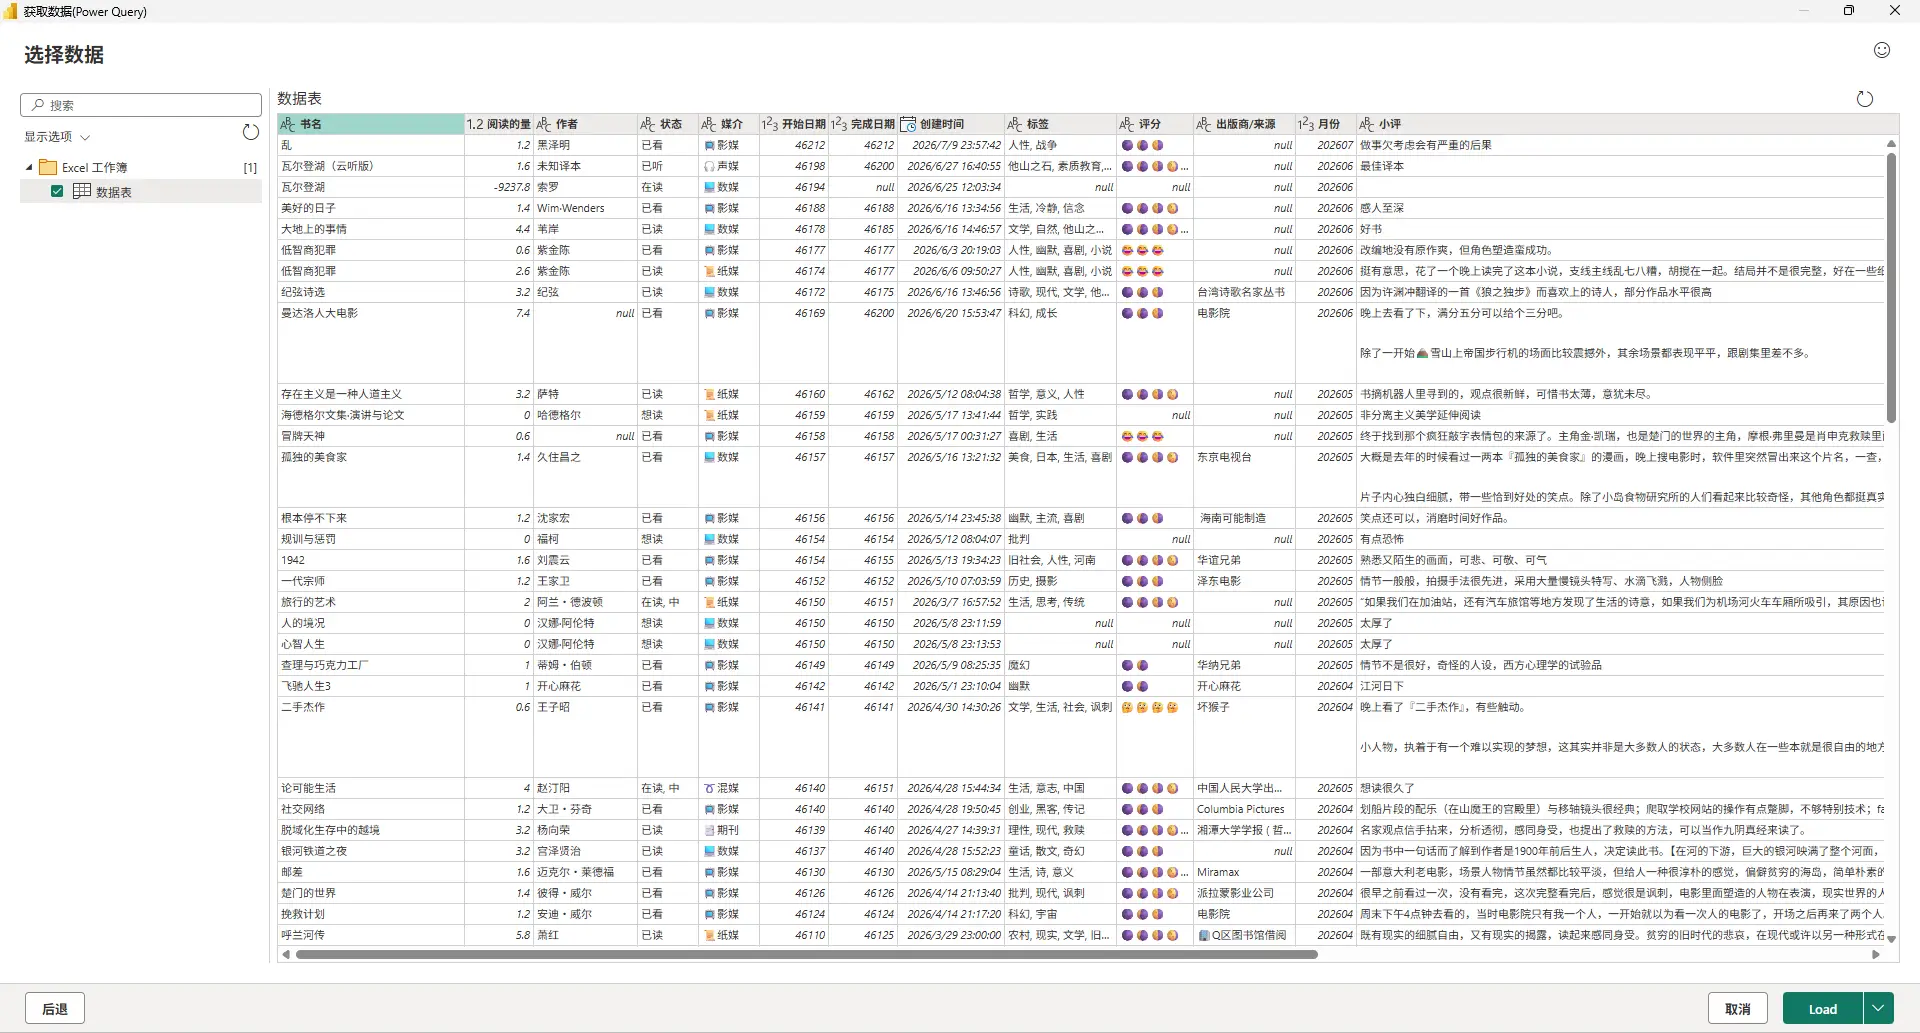Viewport: 1920px width, 1033px height.
Task: Toggle the 数据表 checkbox
Action: point(57,191)
